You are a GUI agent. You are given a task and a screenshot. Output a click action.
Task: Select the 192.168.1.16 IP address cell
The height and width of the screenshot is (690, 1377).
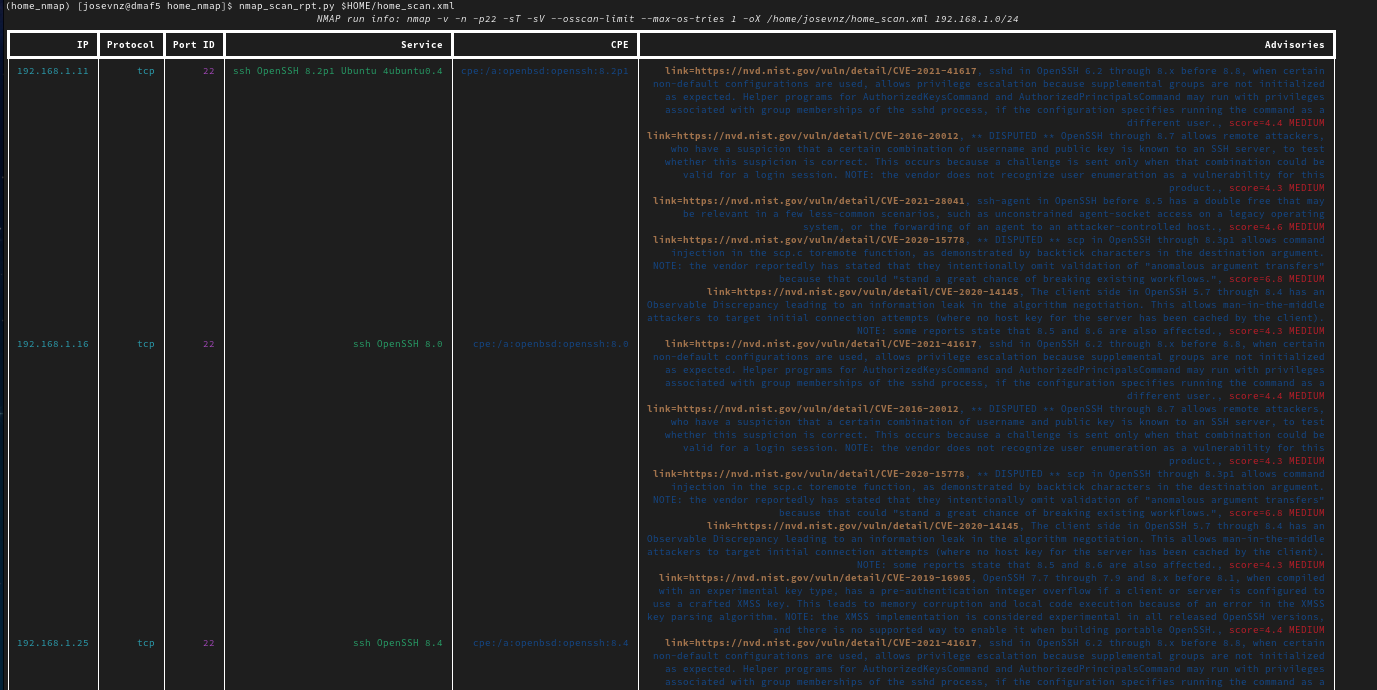point(53,344)
